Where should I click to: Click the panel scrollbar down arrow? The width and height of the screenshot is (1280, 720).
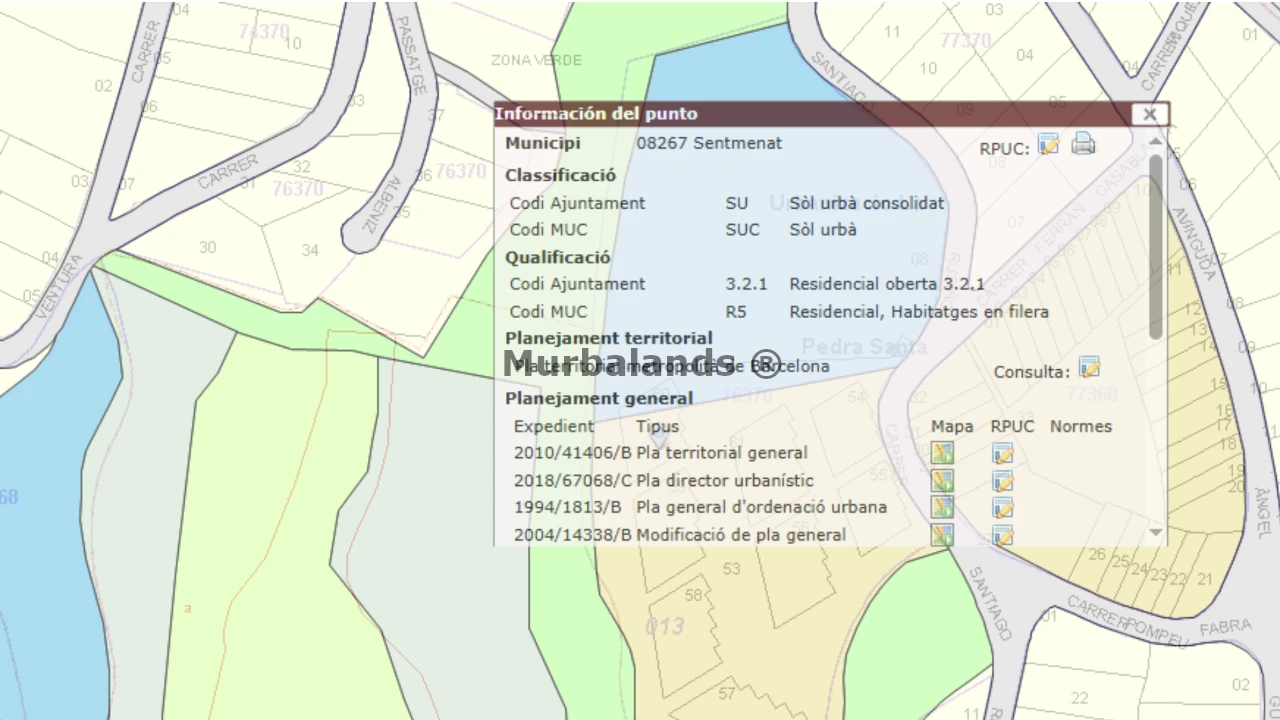click(x=1156, y=533)
